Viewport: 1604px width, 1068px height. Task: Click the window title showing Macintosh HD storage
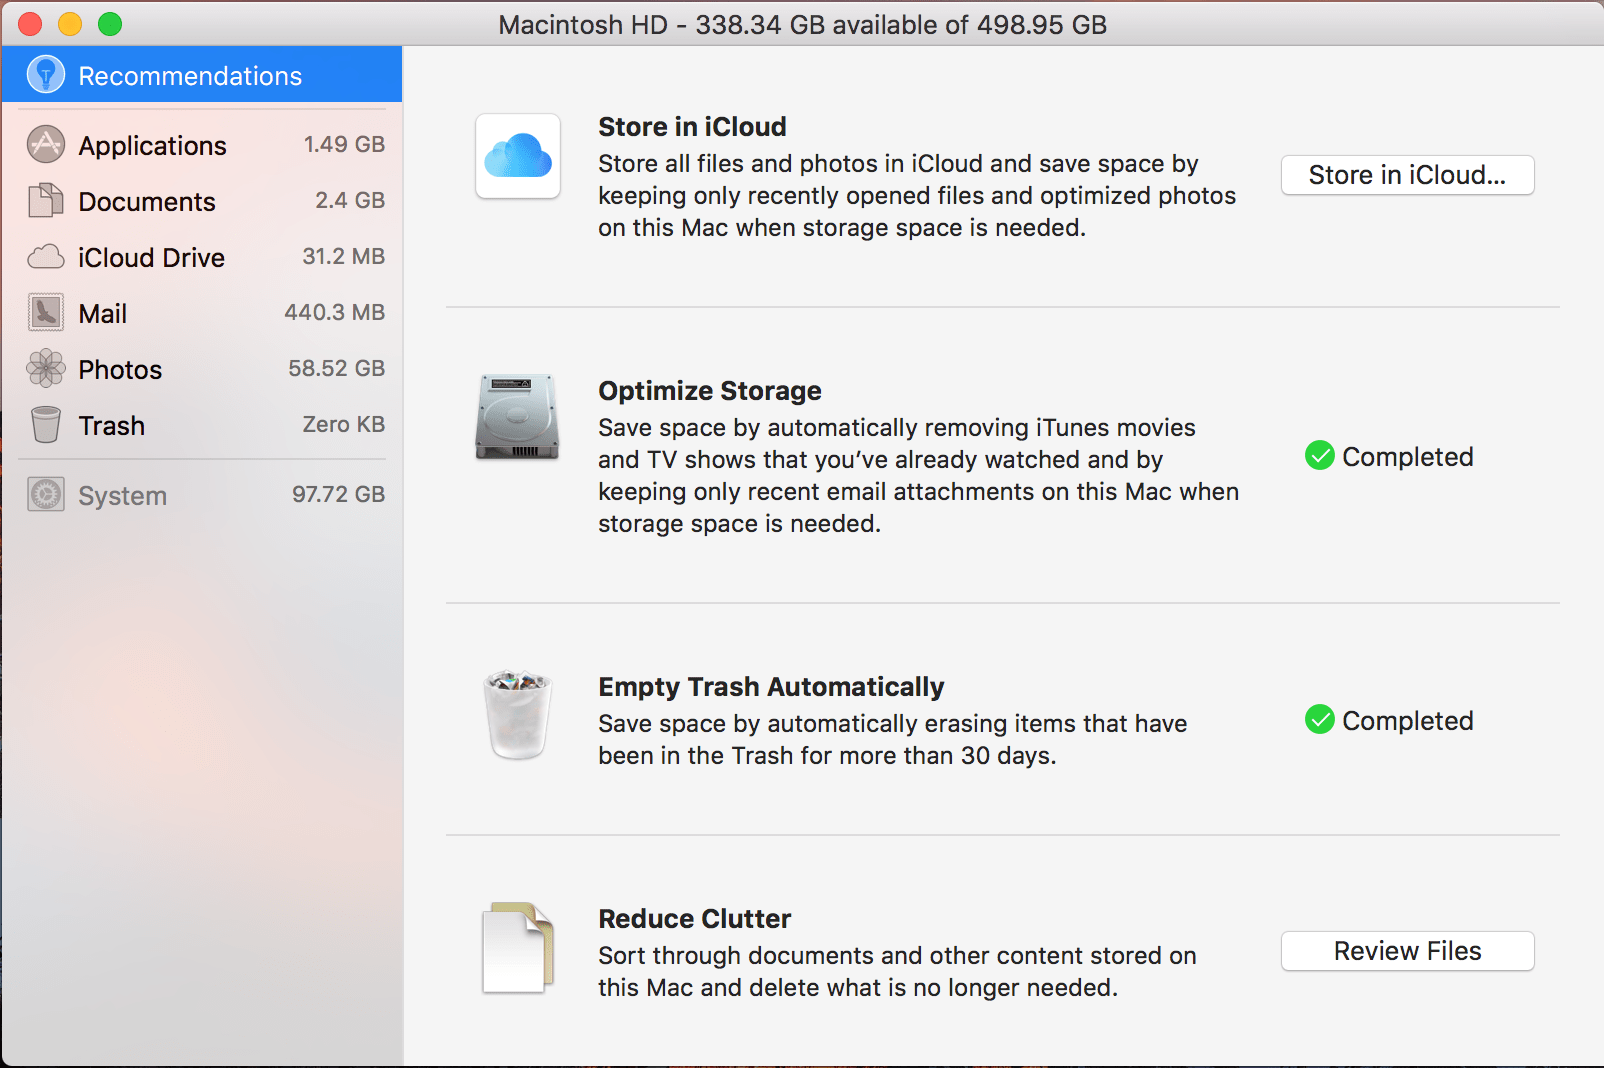pos(802,24)
